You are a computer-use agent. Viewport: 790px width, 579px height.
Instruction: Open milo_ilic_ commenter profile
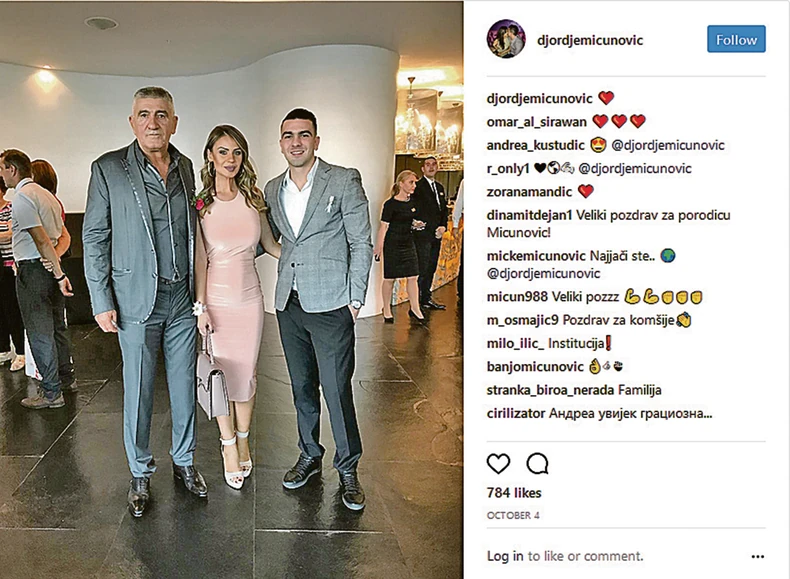515,344
